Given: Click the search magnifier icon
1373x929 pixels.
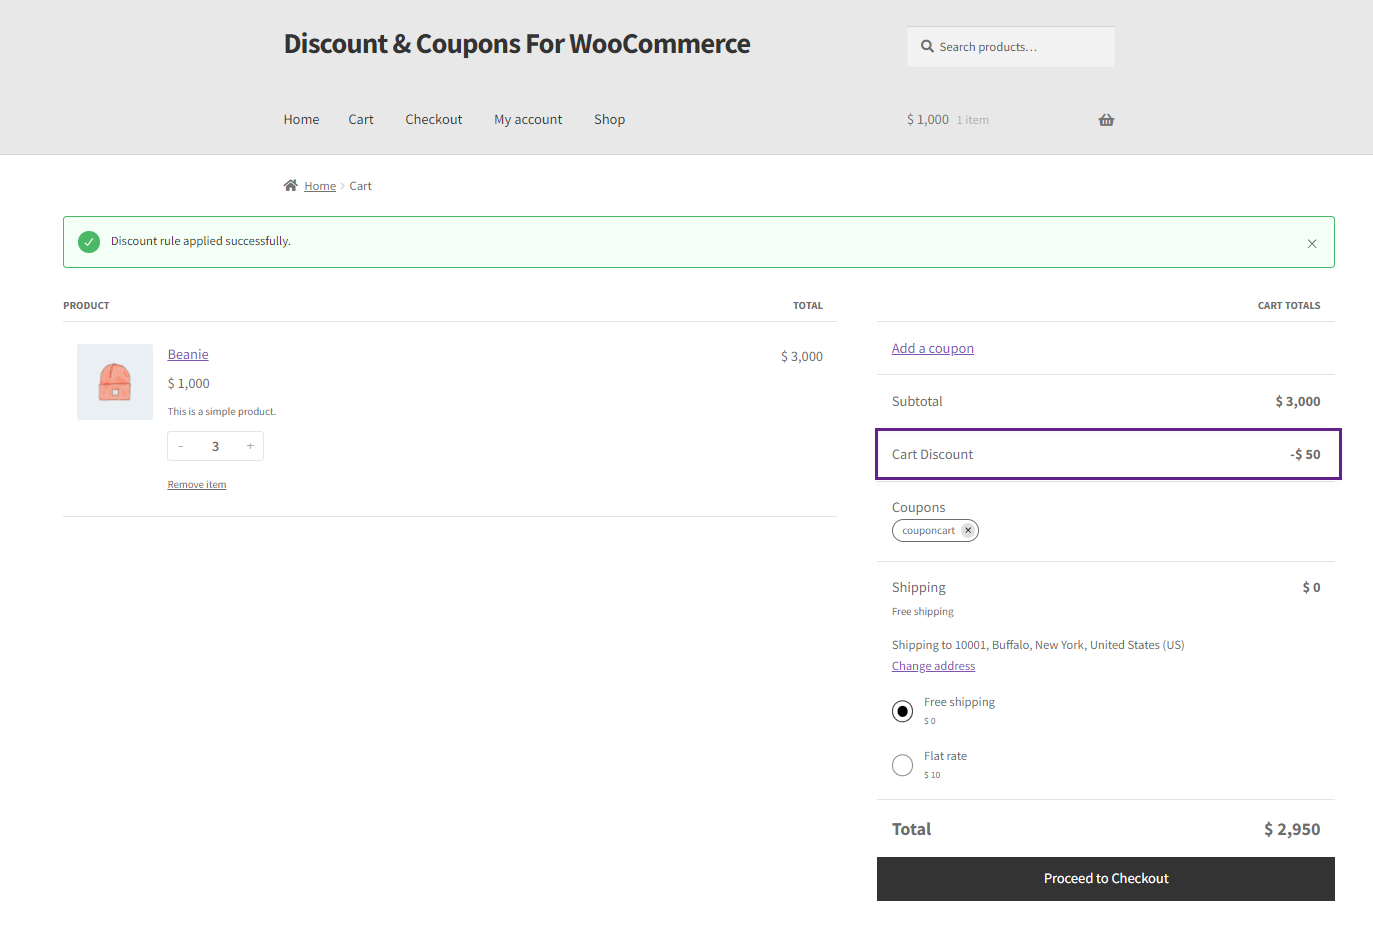Looking at the screenshot, I should pyautogui.click(x=927, y=46).
